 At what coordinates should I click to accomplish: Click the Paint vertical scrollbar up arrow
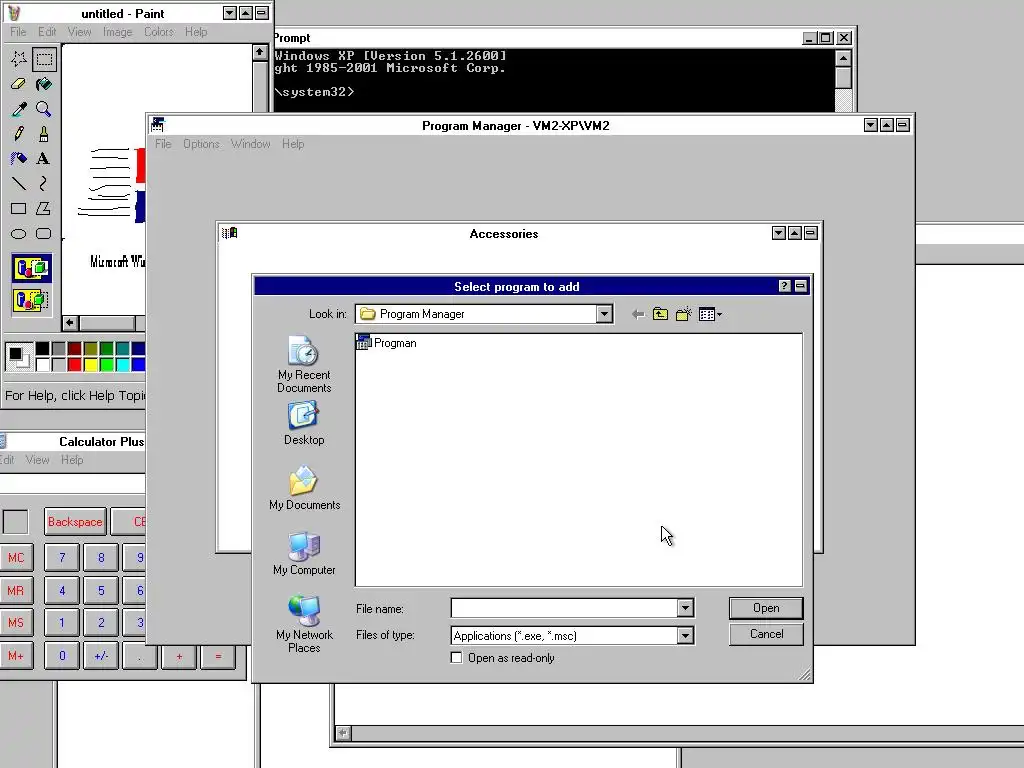tap(260, 52)
